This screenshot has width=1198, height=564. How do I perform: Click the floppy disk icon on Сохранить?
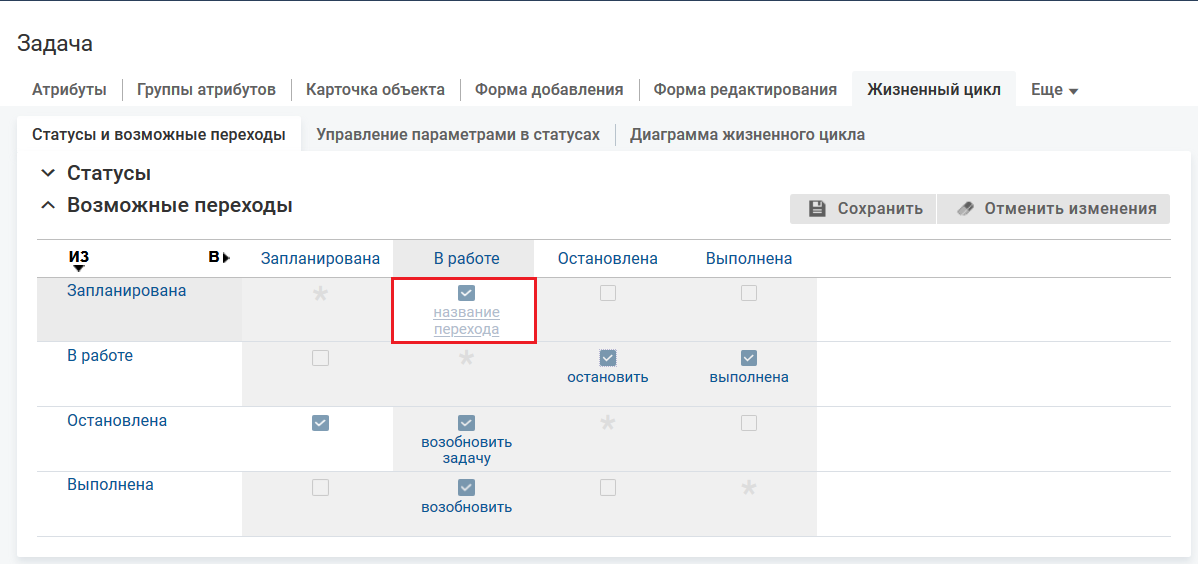point(817,209)
